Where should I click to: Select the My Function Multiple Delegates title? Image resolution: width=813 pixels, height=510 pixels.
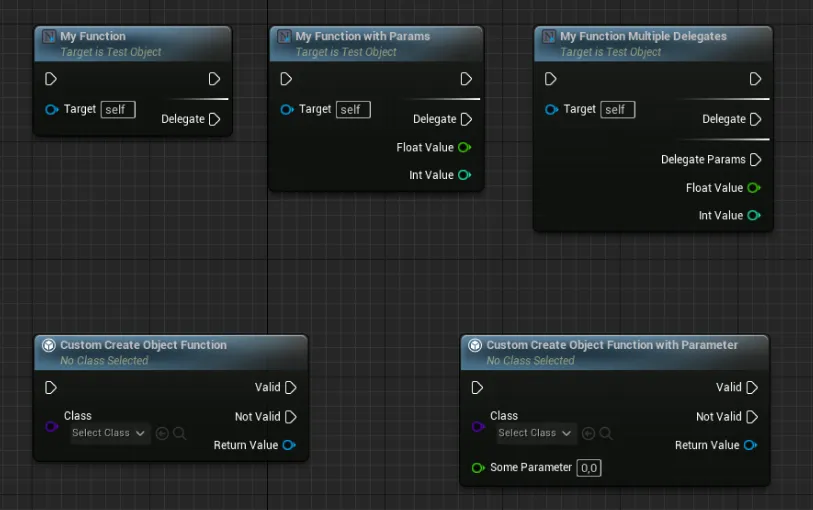click(x=643, y=36)
